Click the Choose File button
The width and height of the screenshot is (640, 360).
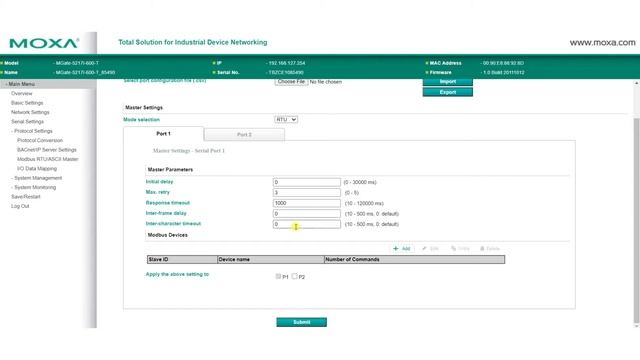291,82
